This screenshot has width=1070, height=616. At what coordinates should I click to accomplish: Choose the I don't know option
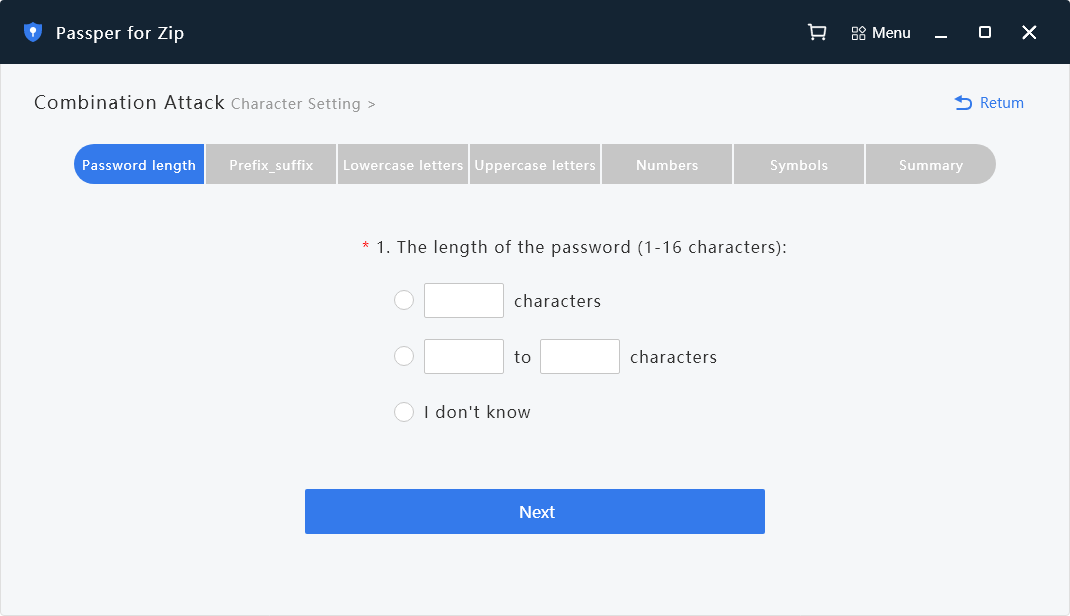tap(404, 412)
